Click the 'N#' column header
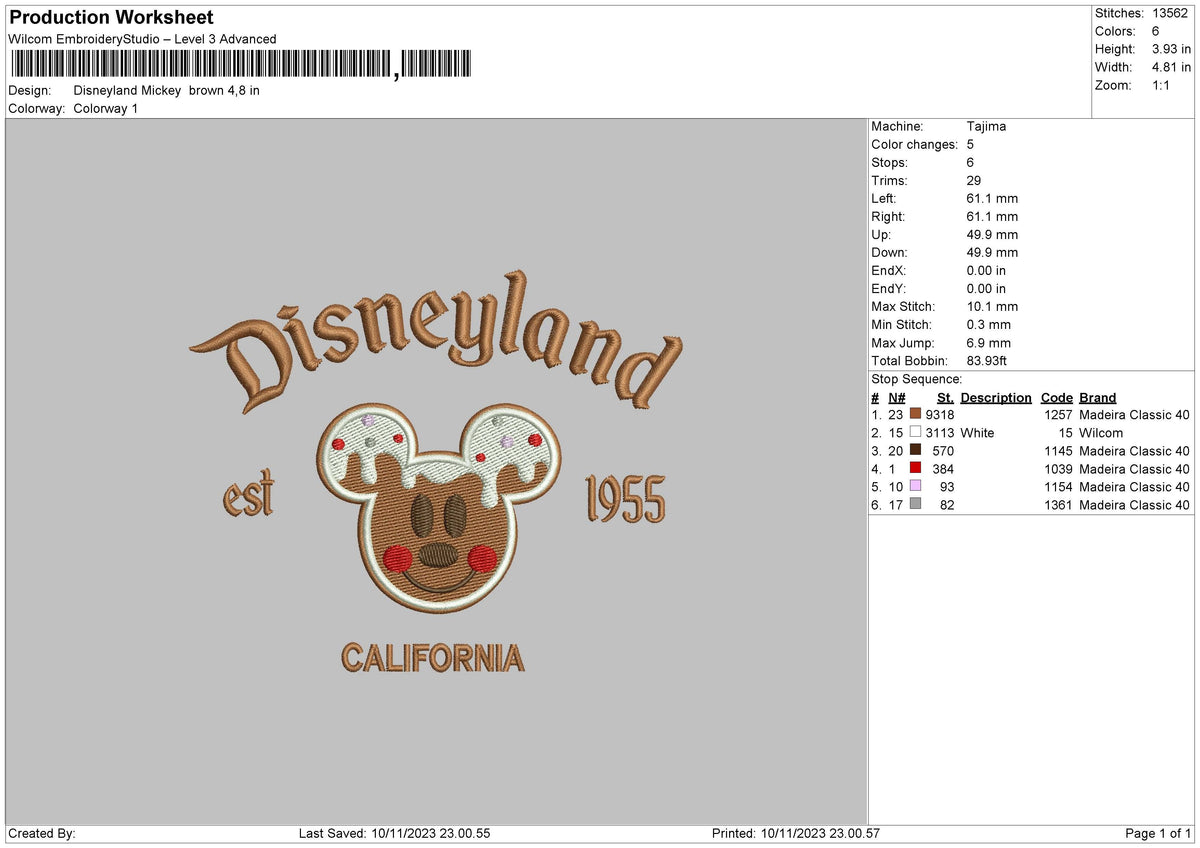 (x=896, y=397)
